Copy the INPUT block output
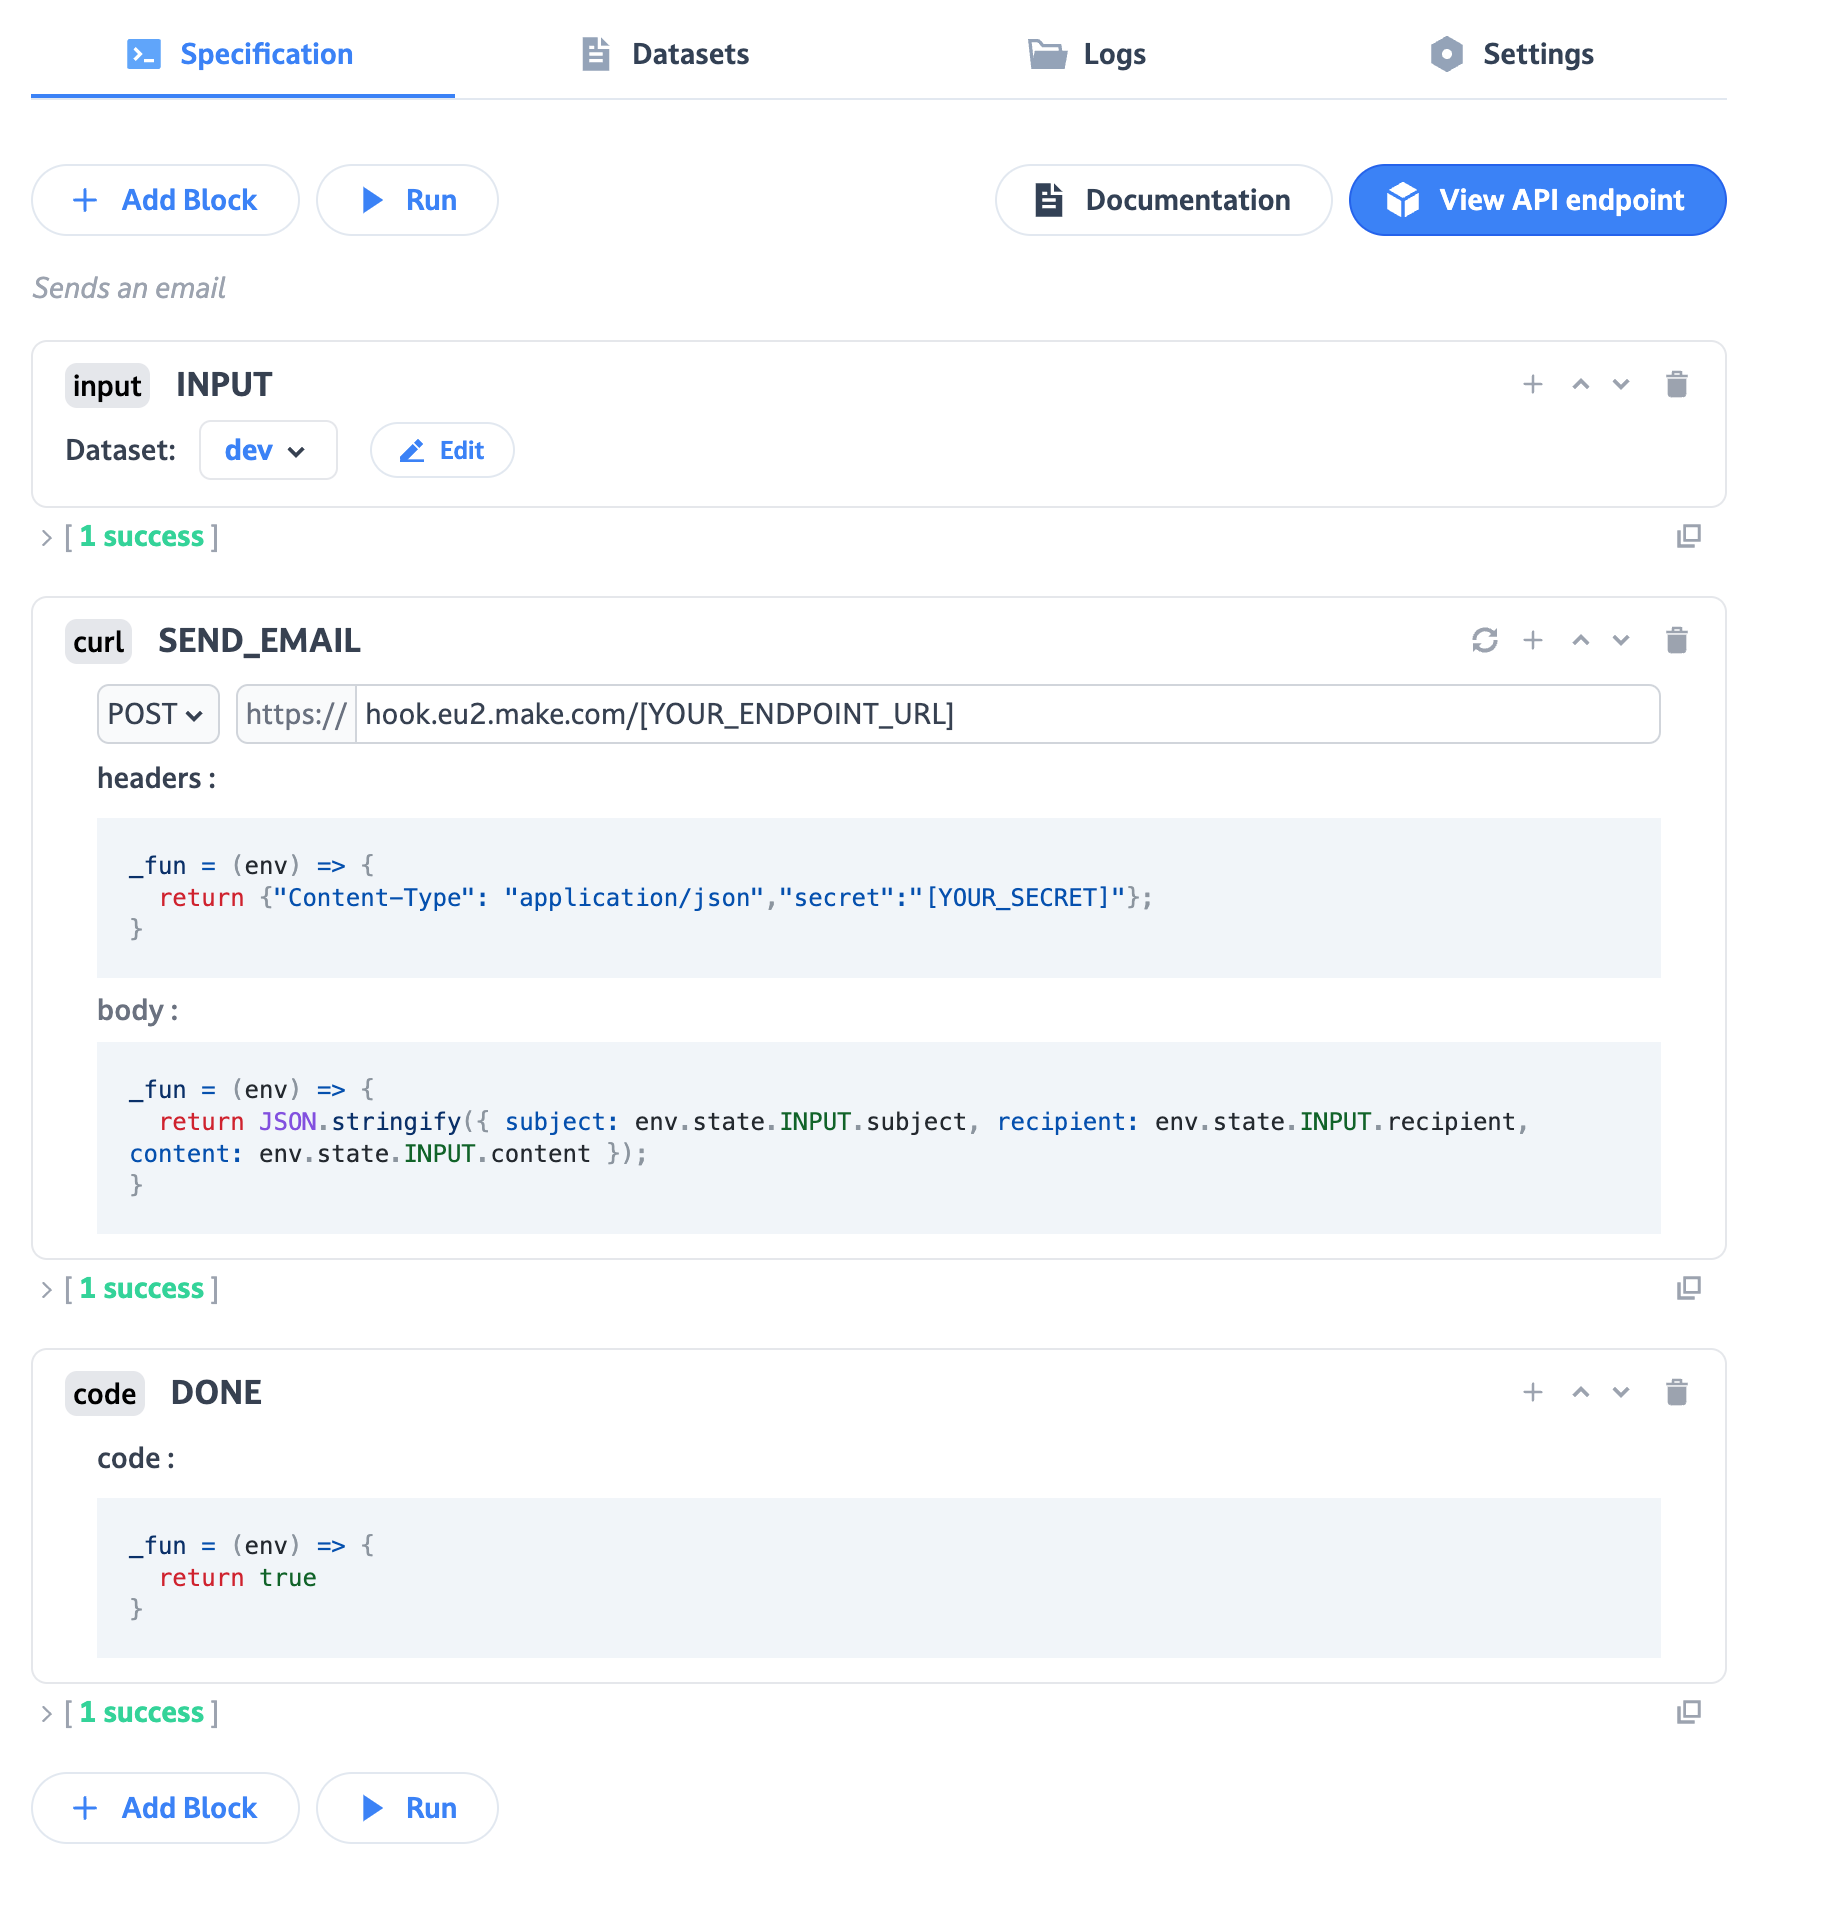 [1689, 536]
